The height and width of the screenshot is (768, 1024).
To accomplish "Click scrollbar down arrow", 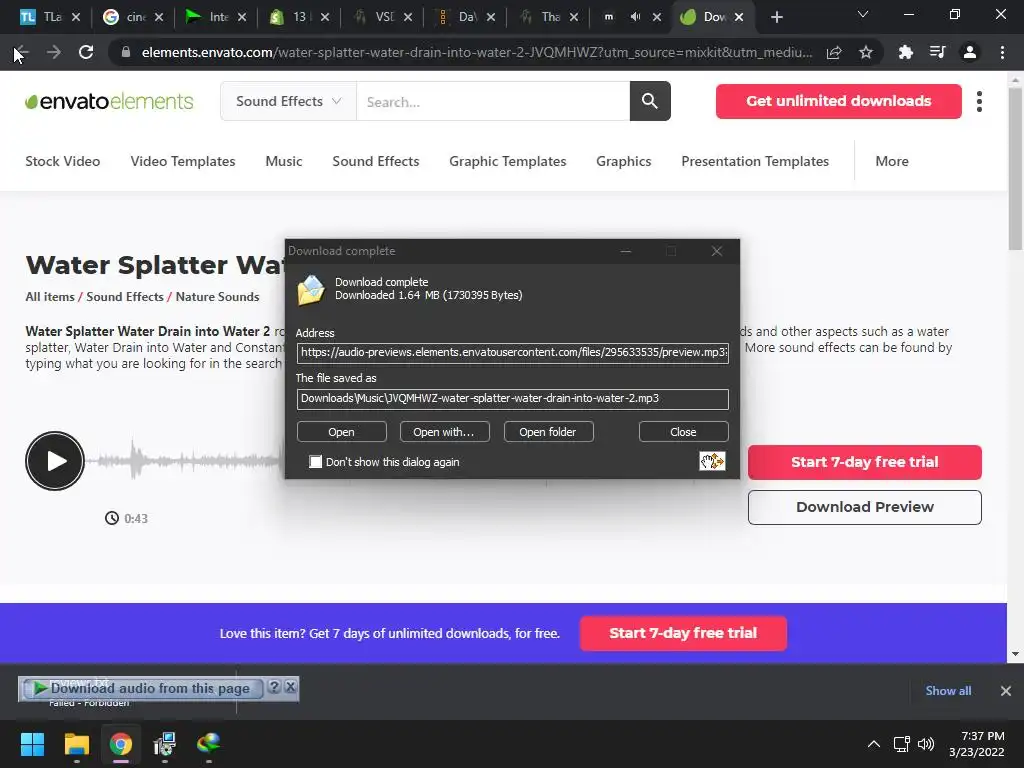I will (x=1015, y=654).
